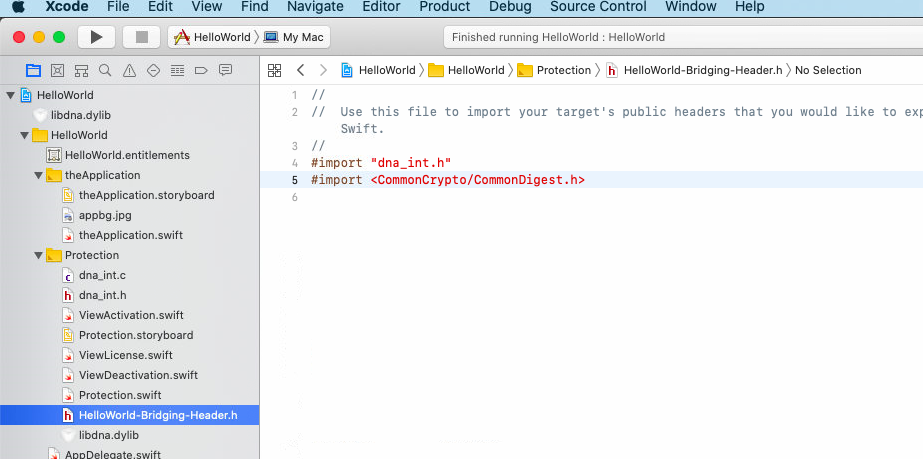The width and height of the screenshot is (923, 459).
Task: Click line number 5 gutter
Action: click(296, 180)
